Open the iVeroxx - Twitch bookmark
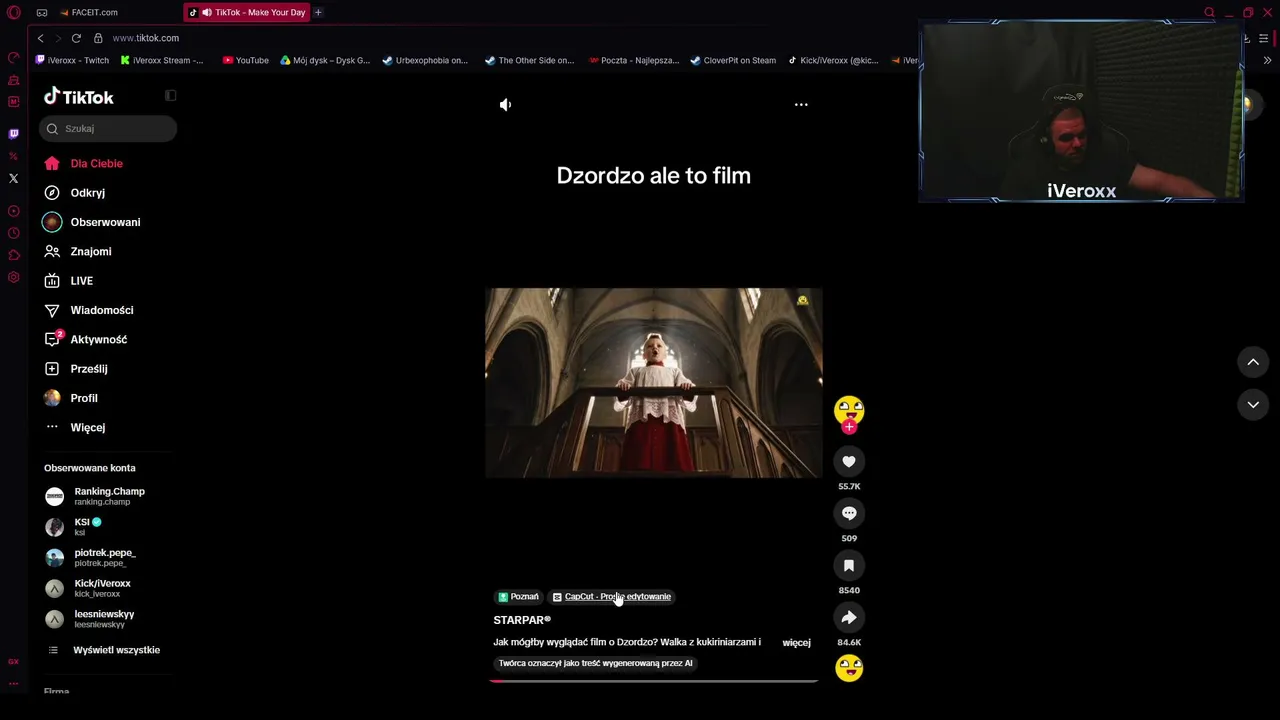Viewport: 1280px width, 720px height. point(72,60)
